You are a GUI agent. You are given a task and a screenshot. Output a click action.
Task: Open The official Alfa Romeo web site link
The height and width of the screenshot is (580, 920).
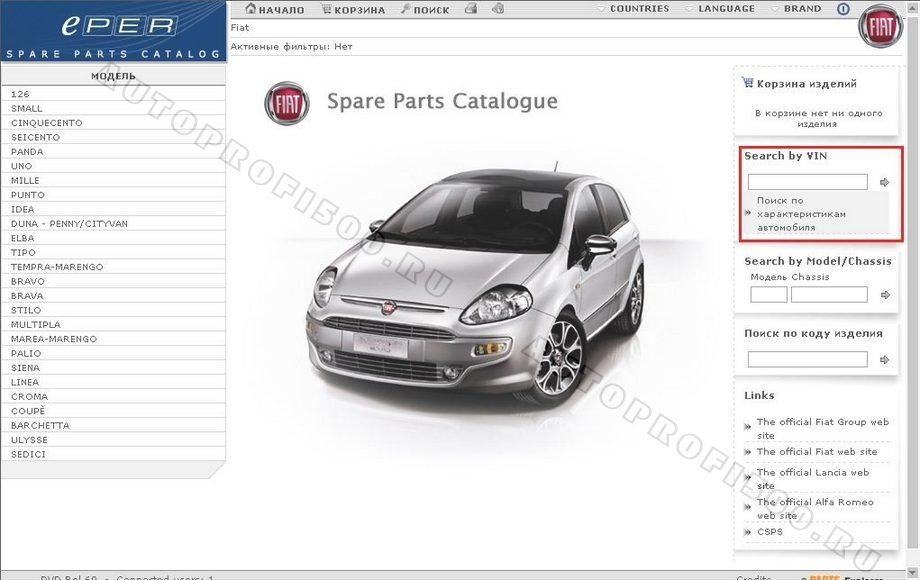[x=815, y=508]
